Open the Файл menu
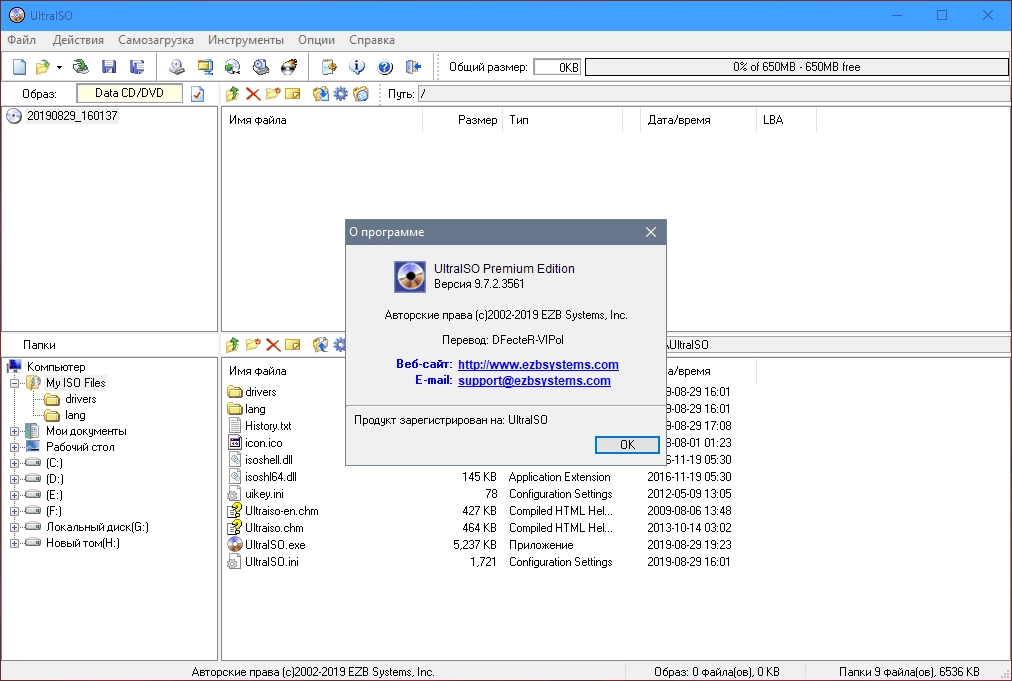This screenshot has width=1012, height=681. pyautogui.click(x=21, y=40)
